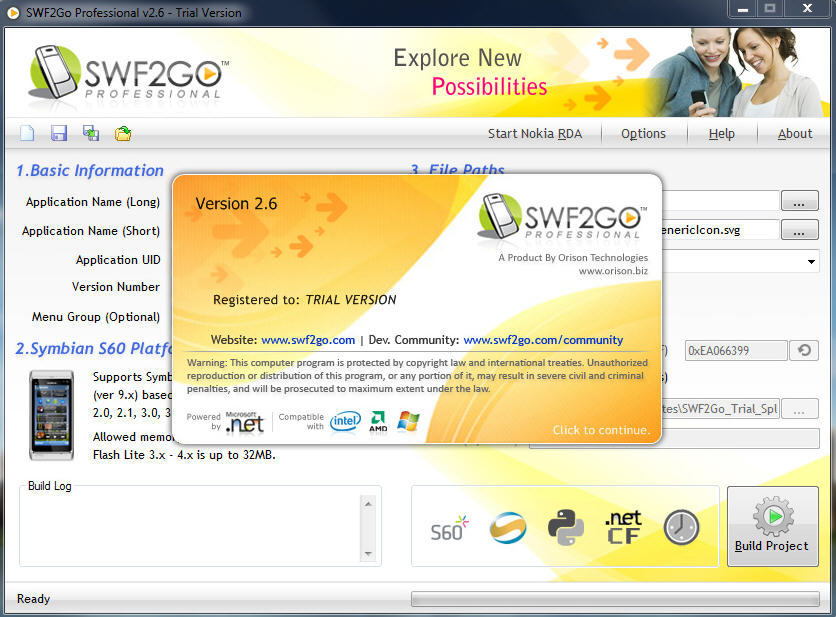Image resolution: width=836 pixels, height=617 pixels.
Task: Click the build progress bar
Action: 615,598
